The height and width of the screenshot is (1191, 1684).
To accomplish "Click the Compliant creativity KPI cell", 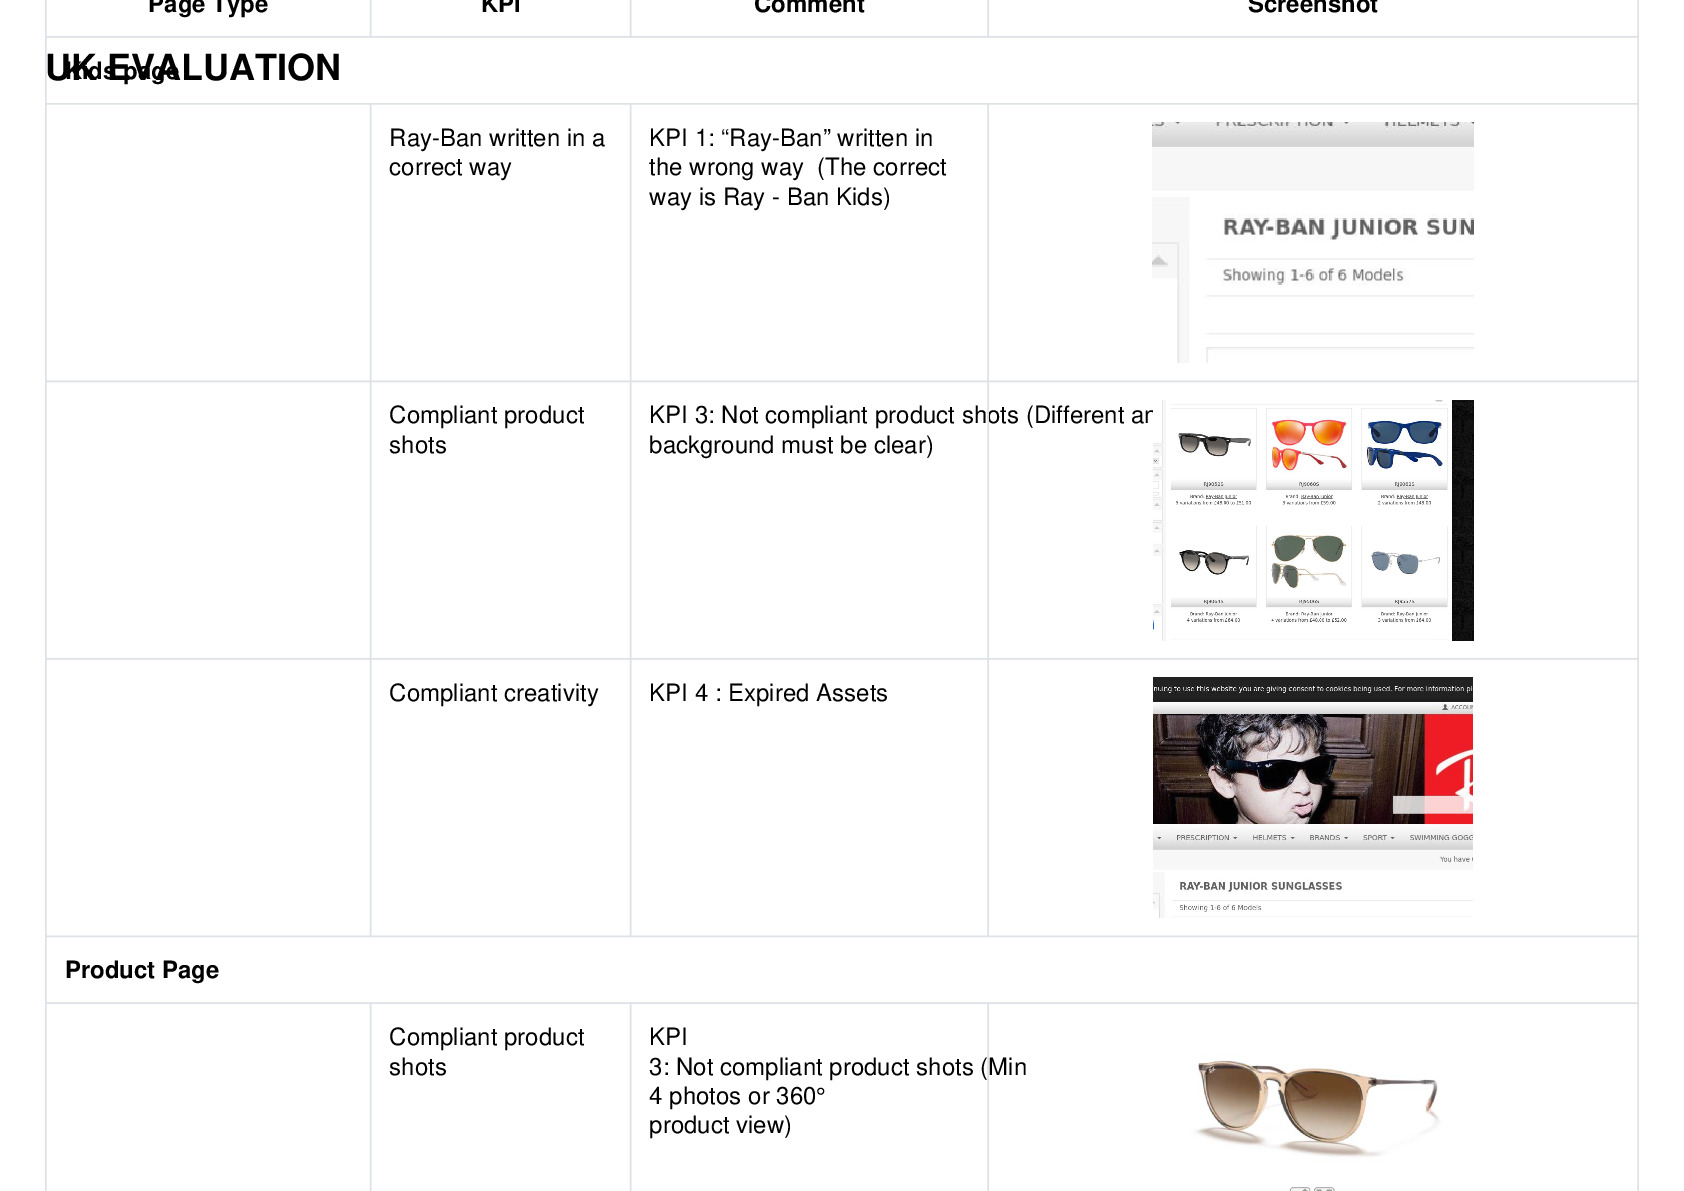I will click(x=494, y=693).
